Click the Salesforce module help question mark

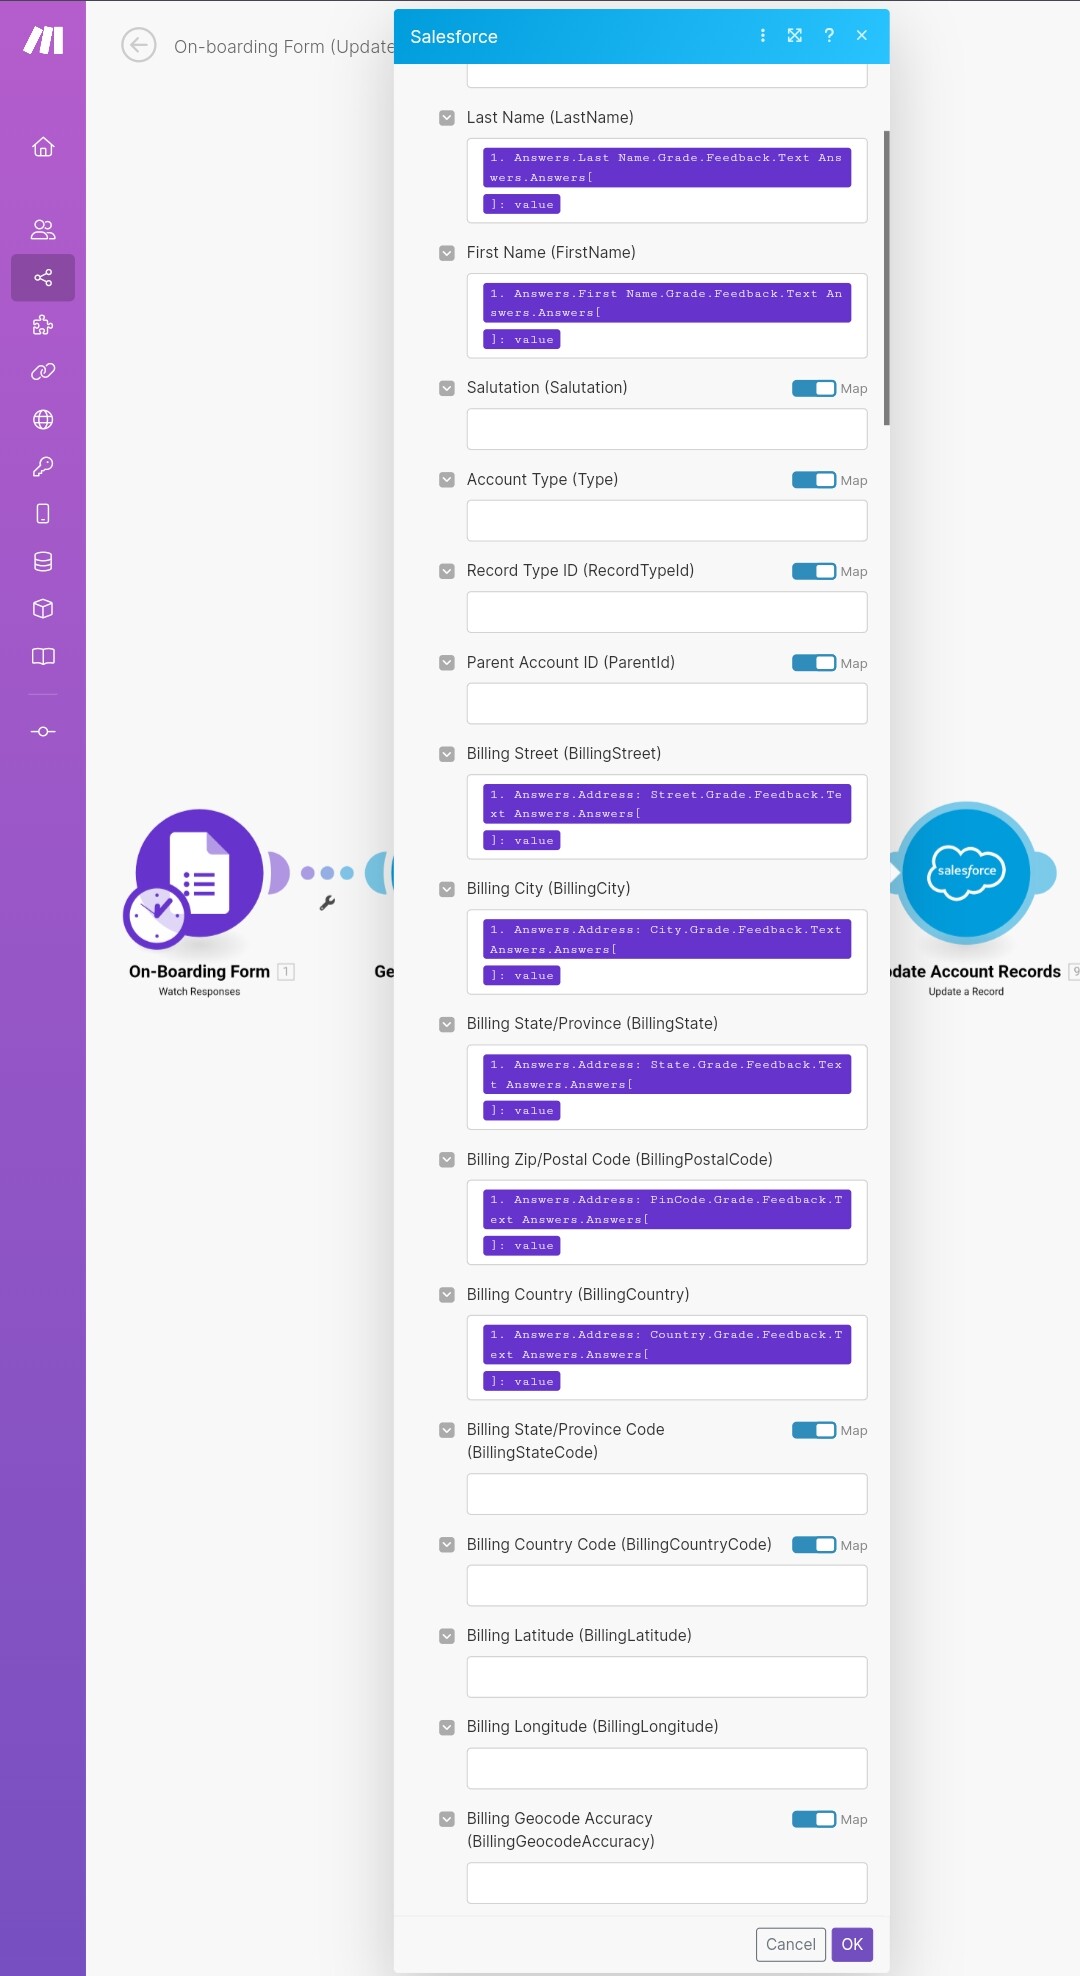point(829,36)
